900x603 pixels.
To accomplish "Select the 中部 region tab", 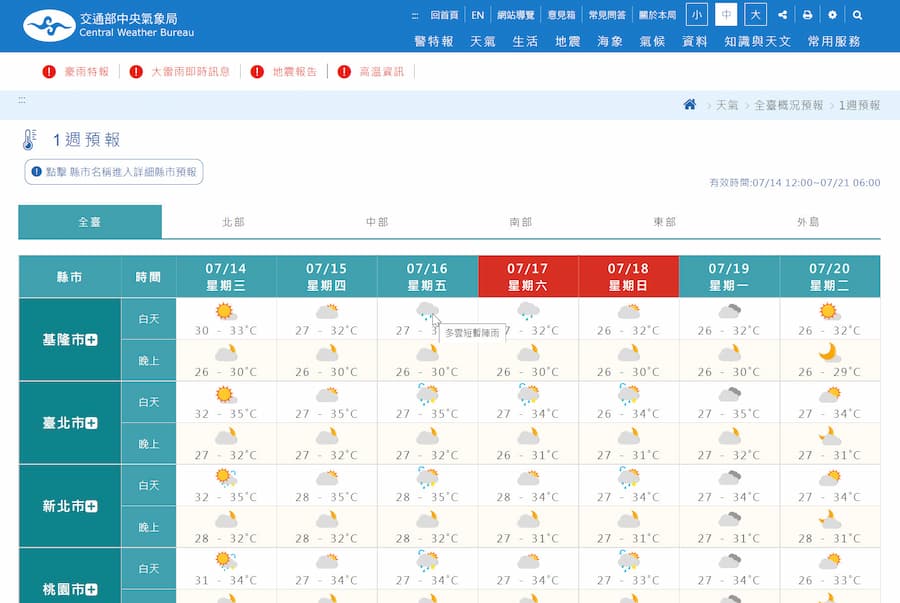I will [377, 222].
